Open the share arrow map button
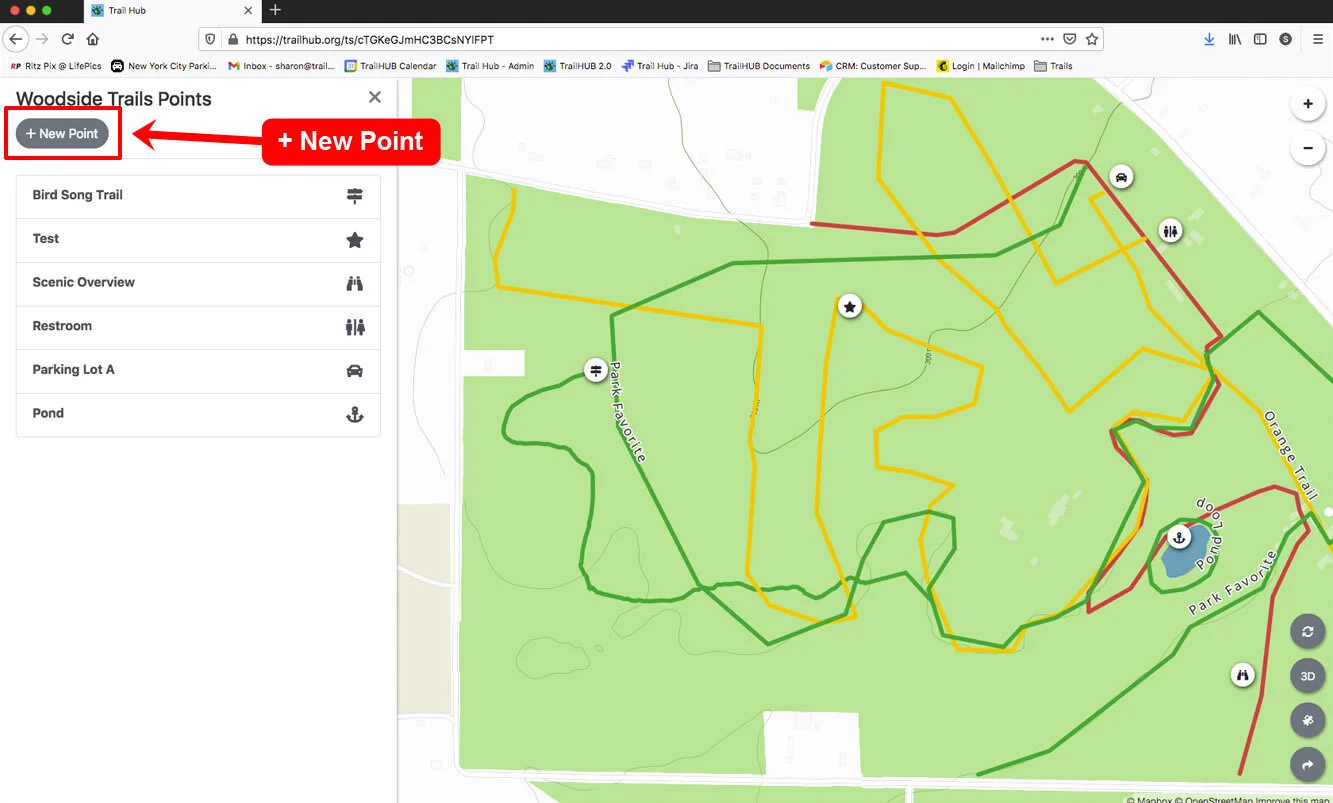 coord(1307,765)
